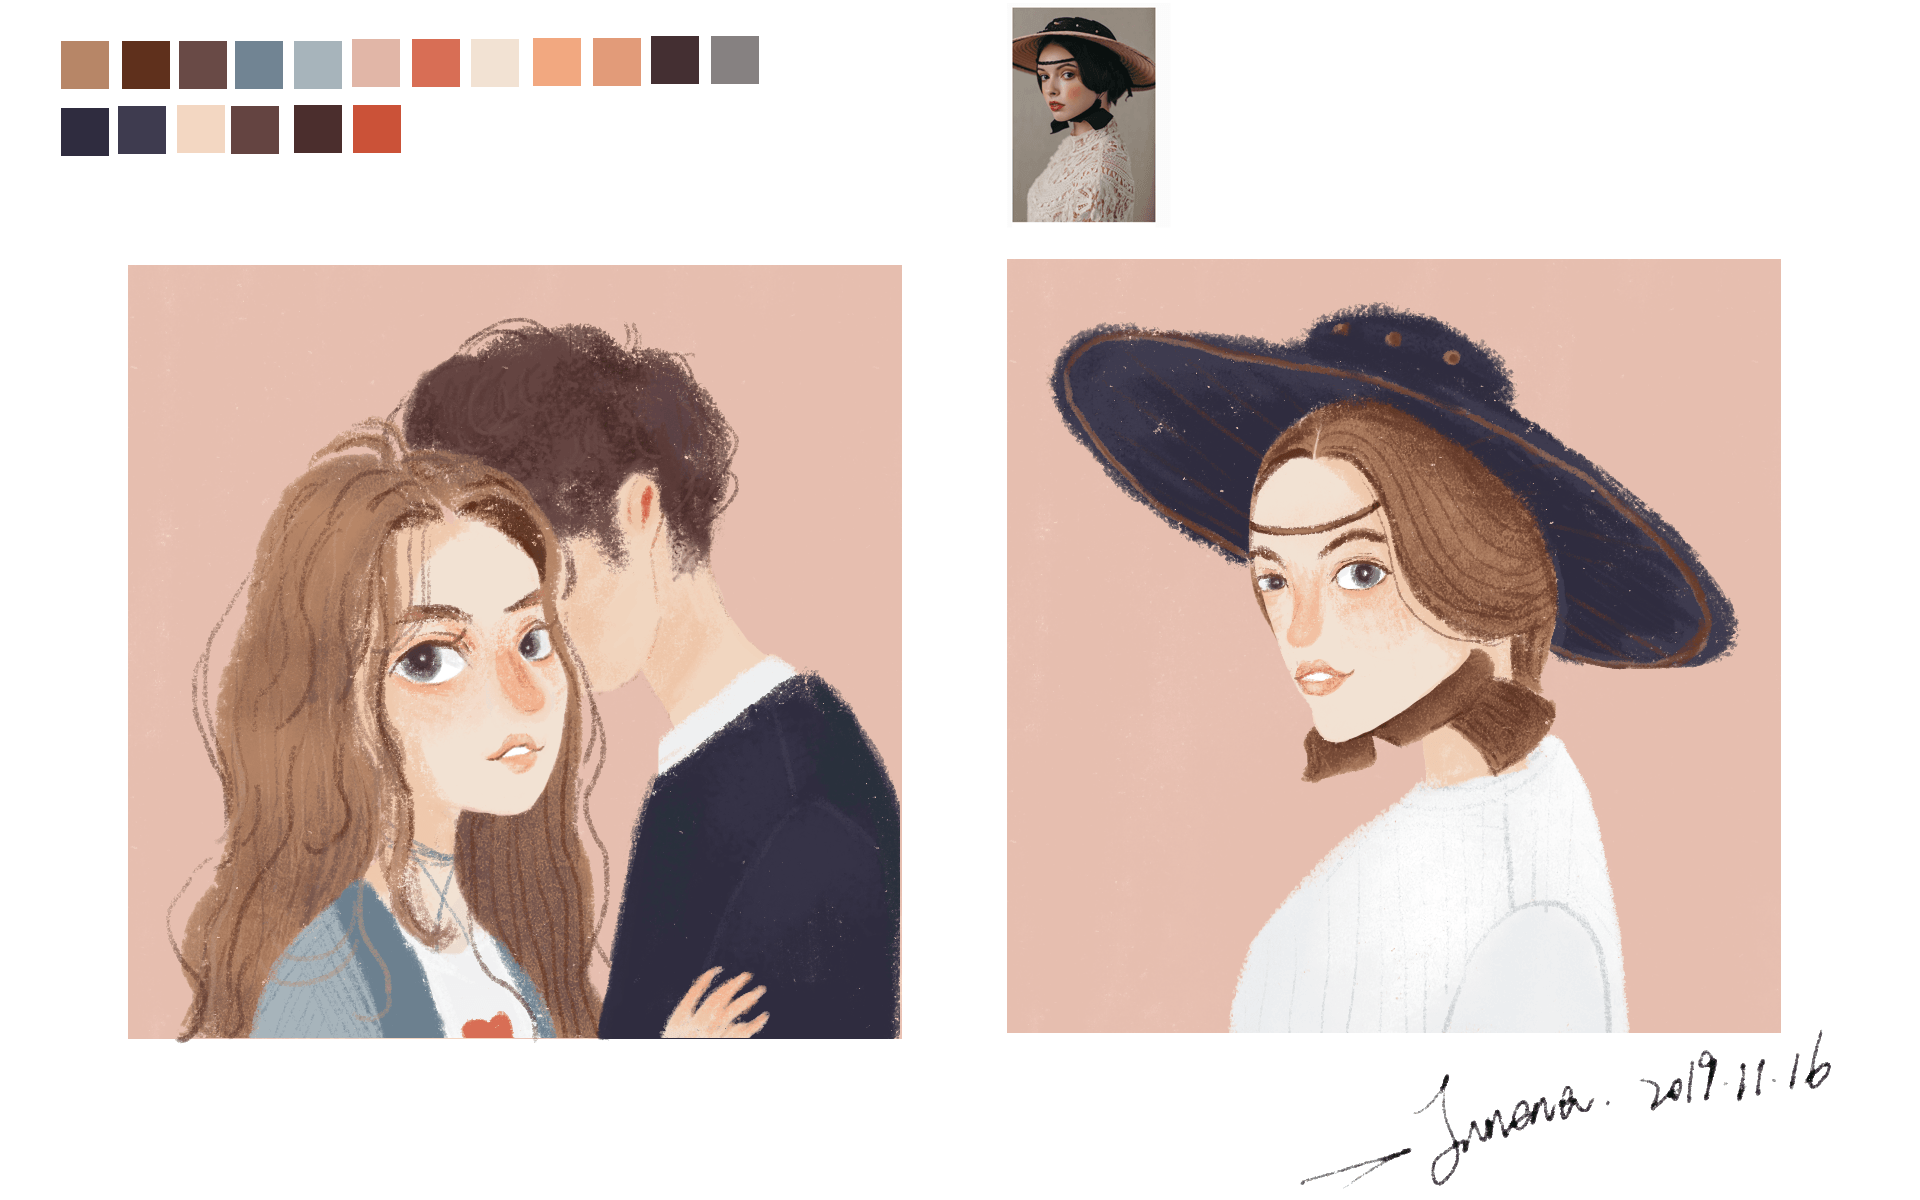The width and height of the screenshot is (1920, 1200).
Task: Select the slate blue swatch
Action: [259, 65]
